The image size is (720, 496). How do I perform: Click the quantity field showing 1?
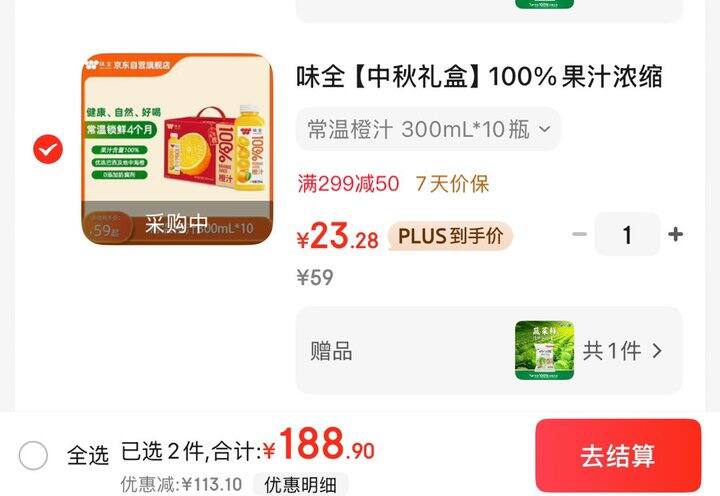tap(627, 234)
